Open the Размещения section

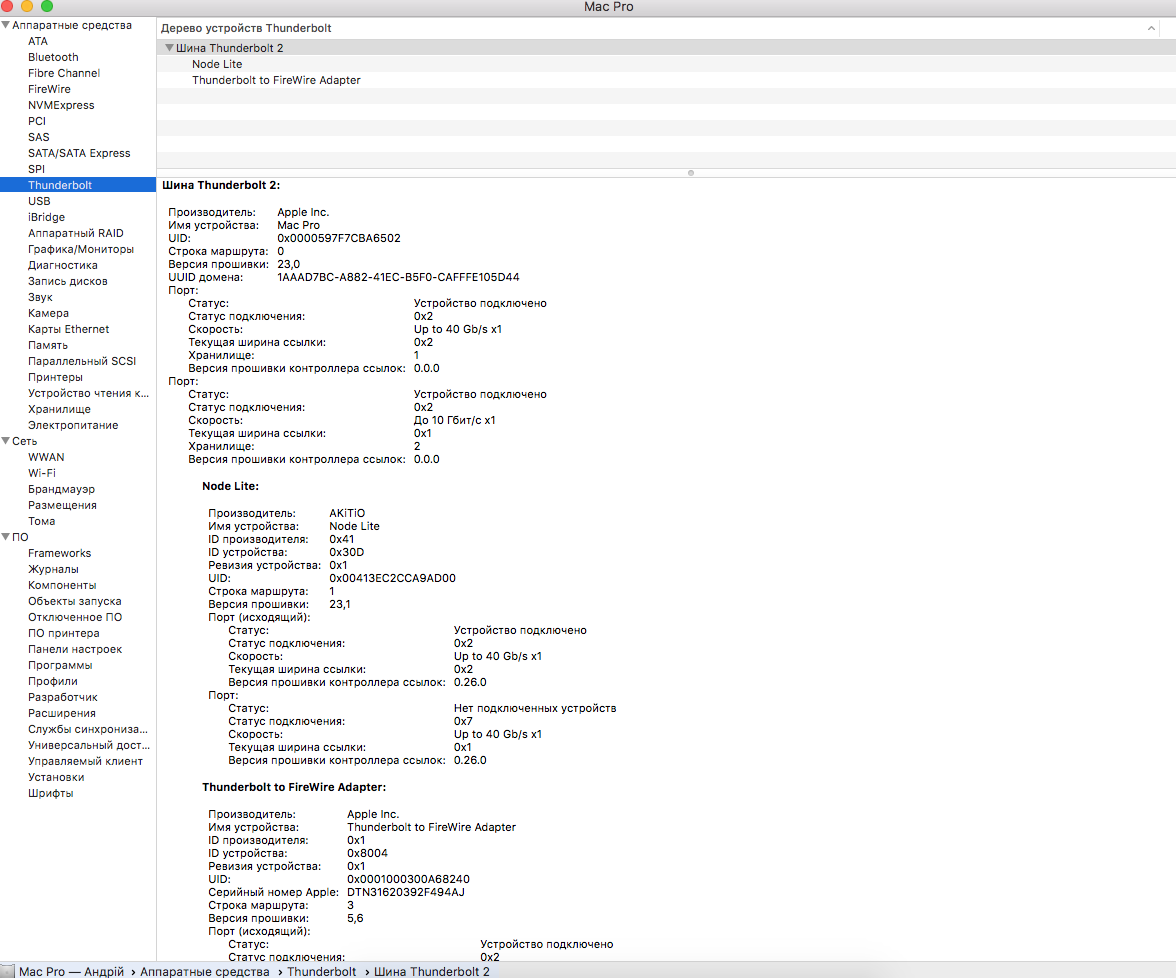pyautogui.click(x=62, y=505)
